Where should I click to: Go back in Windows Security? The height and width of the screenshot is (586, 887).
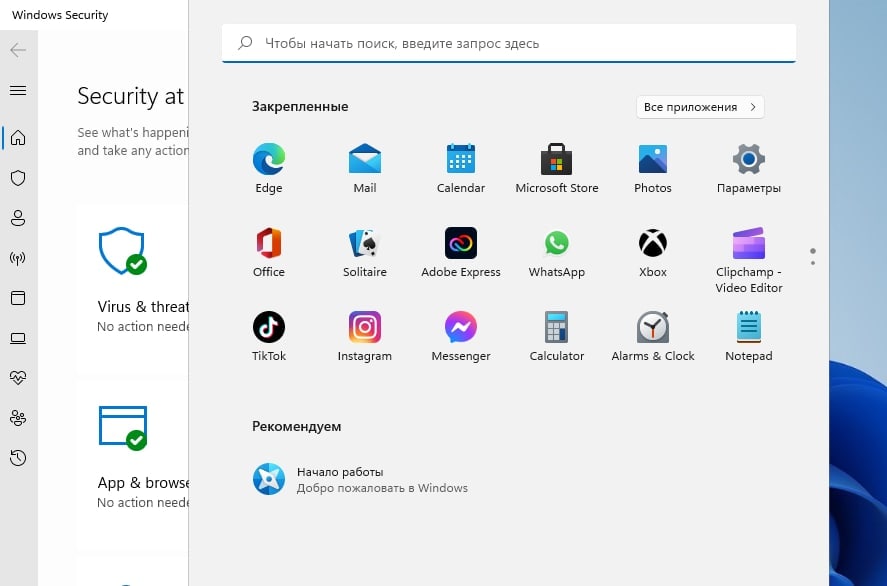pos(18,50)
